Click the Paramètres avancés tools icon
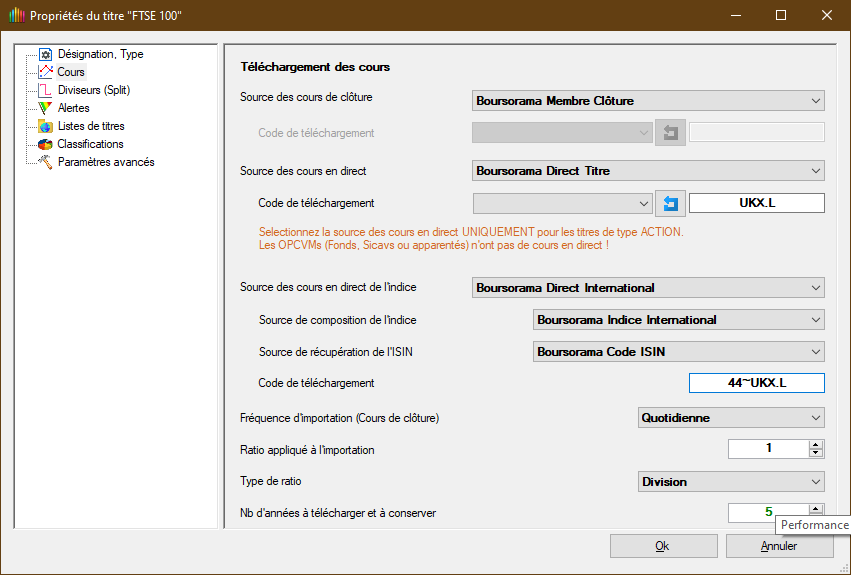The image size is (851, 575). [45, 162]
